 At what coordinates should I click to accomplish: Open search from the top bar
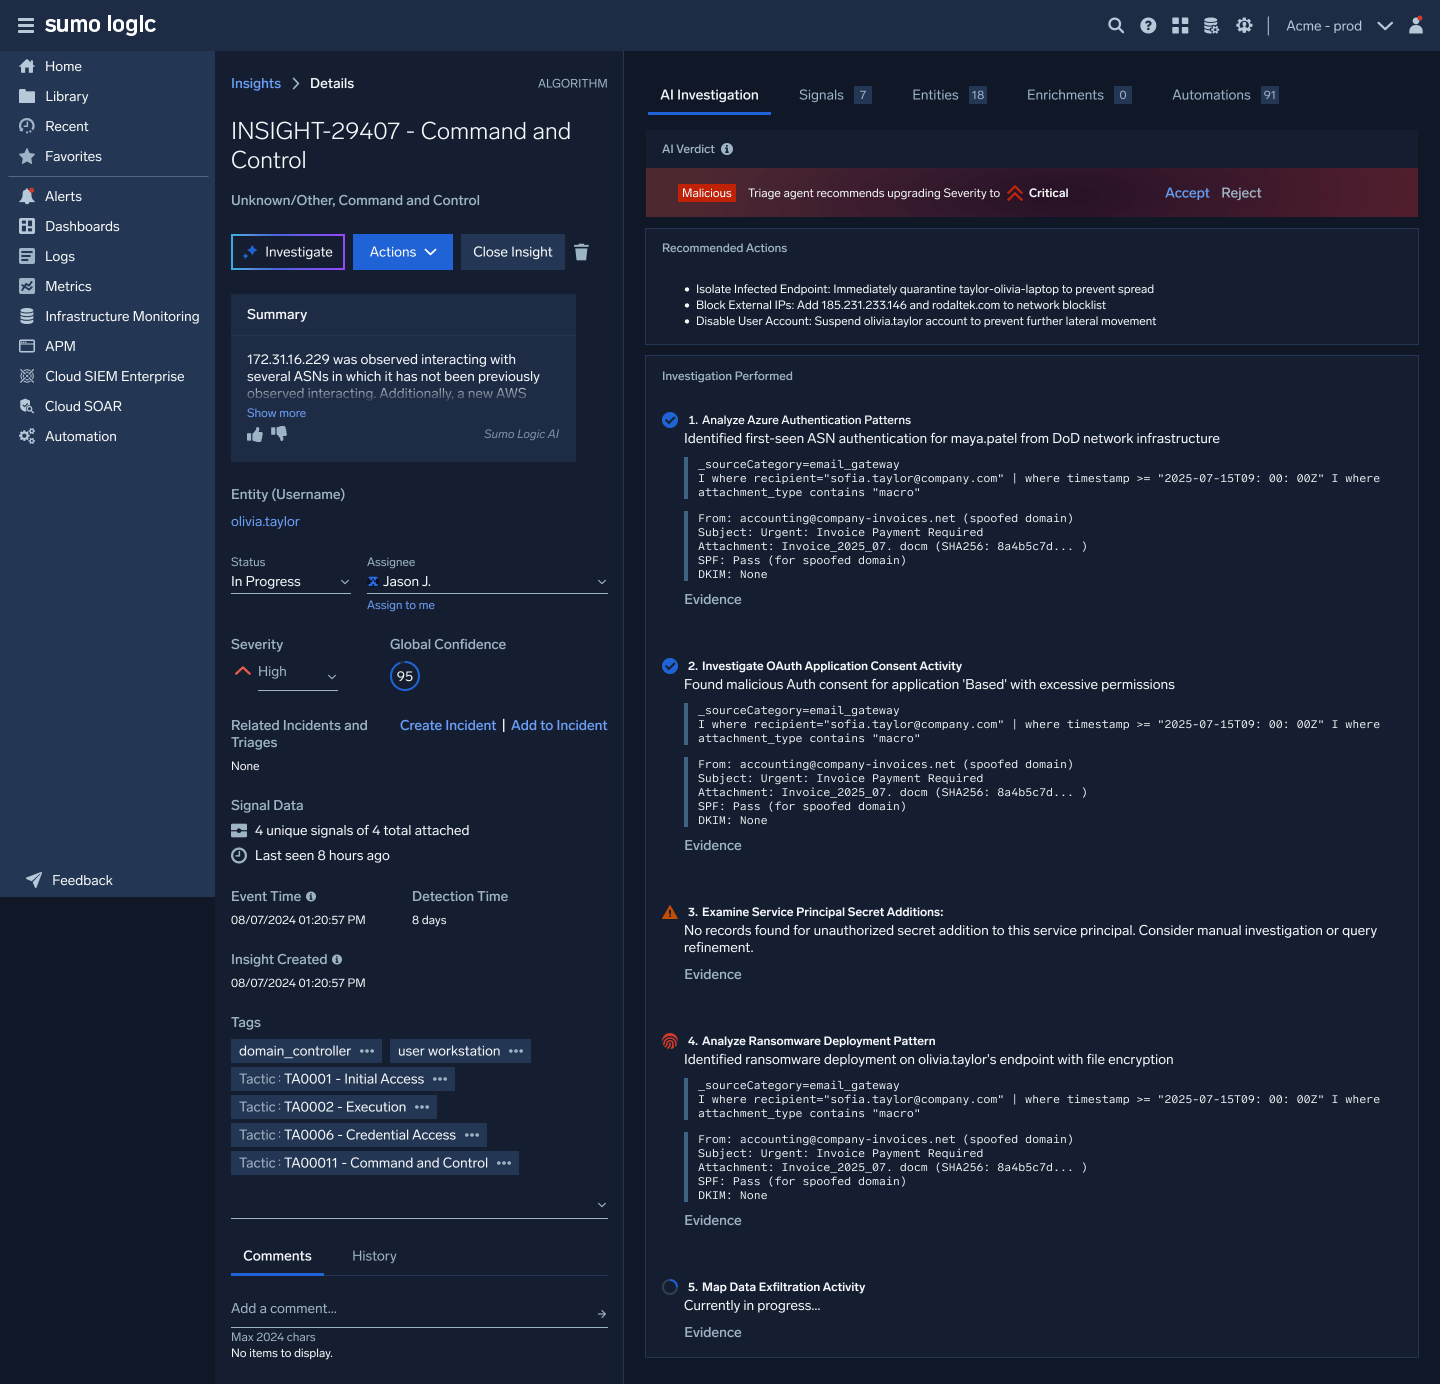[1116, 26]
